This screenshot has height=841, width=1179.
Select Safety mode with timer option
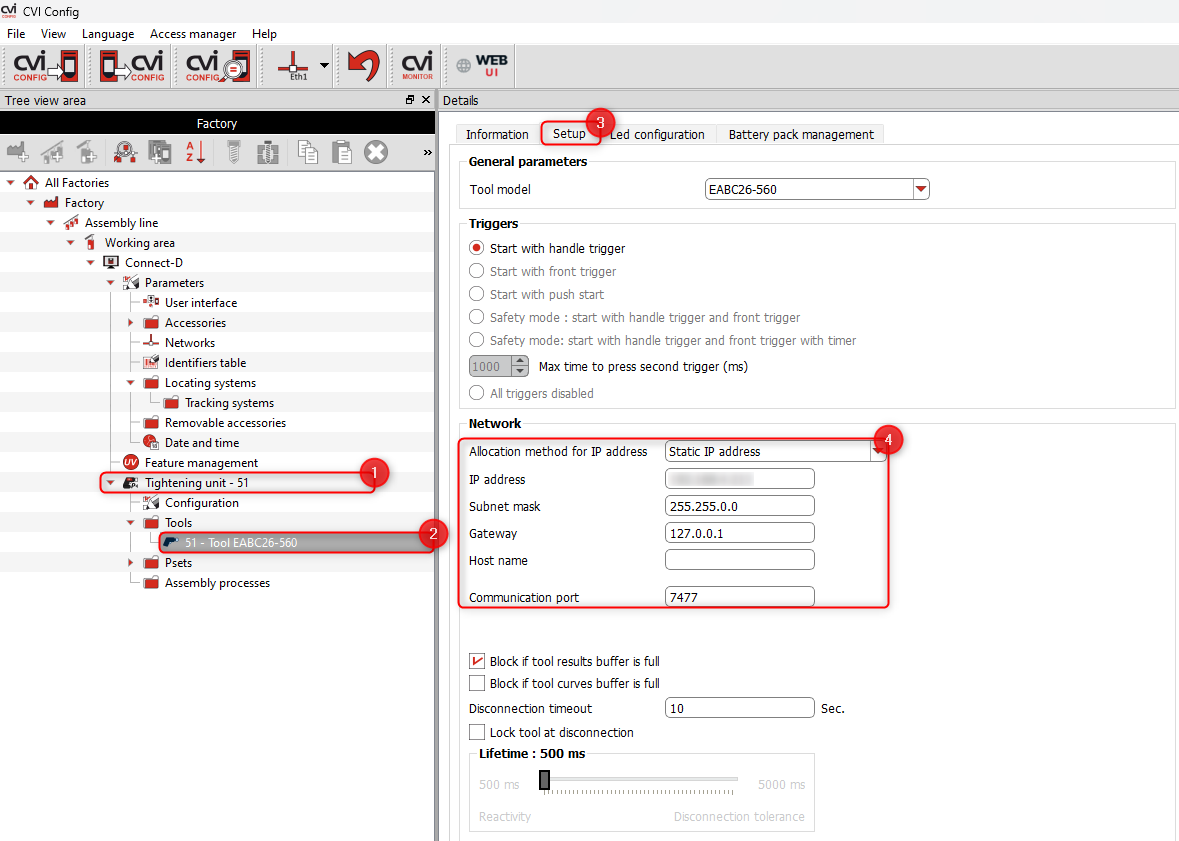tap(477, 339)
